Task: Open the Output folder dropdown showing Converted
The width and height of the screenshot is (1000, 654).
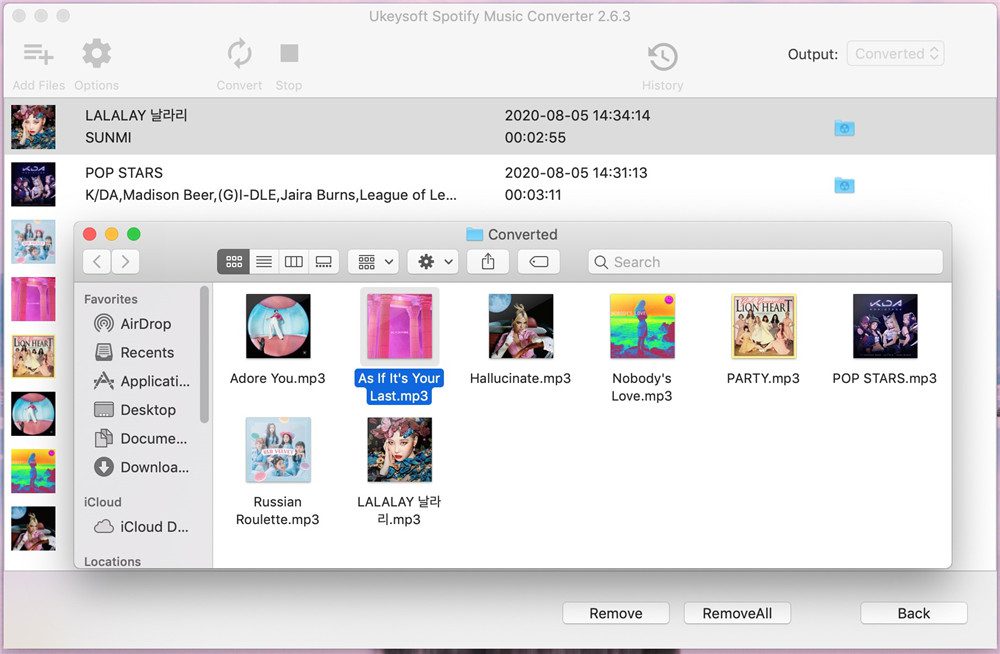Action: 895,54
